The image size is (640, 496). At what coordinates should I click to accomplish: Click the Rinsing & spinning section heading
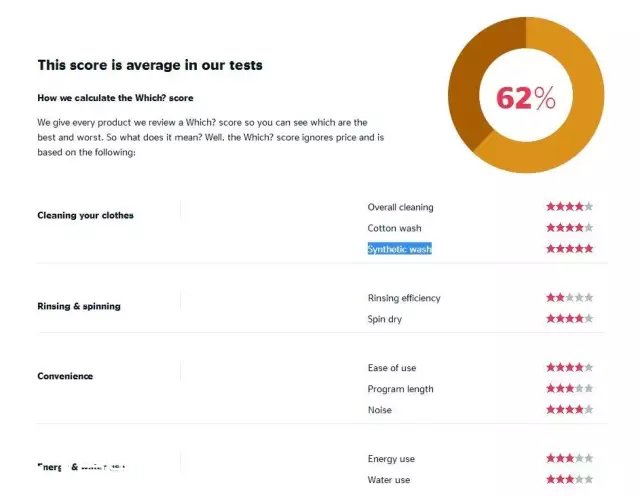coord(79,306)
